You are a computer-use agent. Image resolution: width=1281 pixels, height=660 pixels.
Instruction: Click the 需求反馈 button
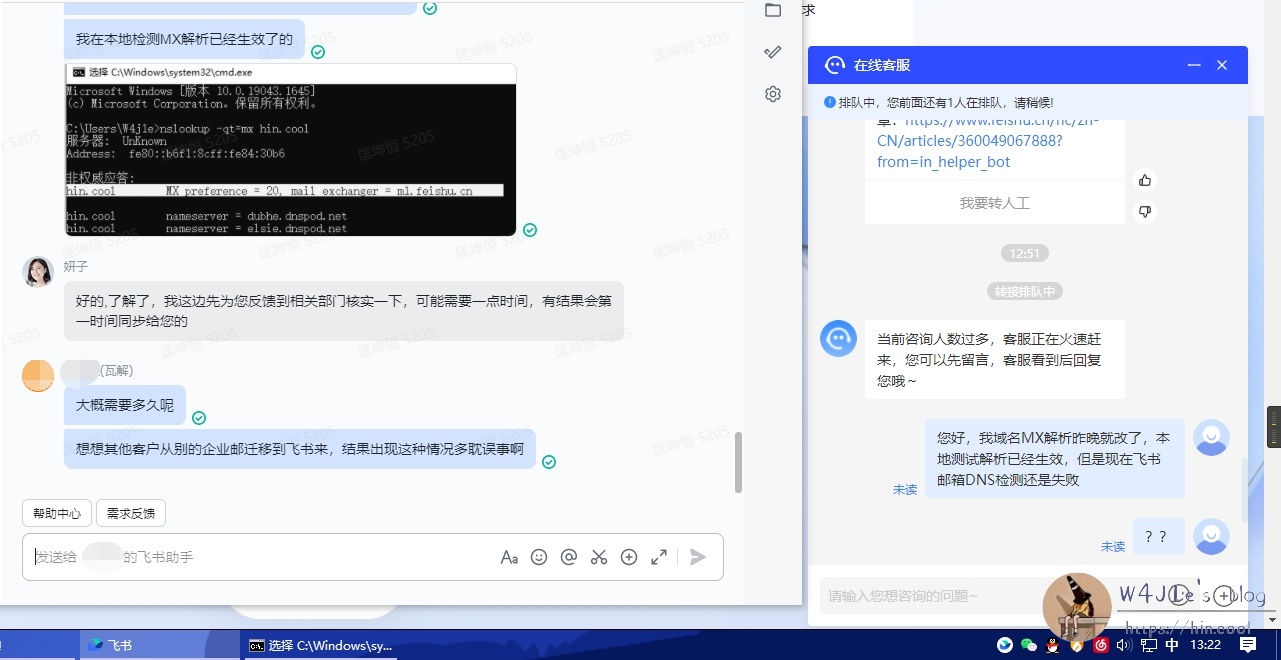tap(131, 513)
